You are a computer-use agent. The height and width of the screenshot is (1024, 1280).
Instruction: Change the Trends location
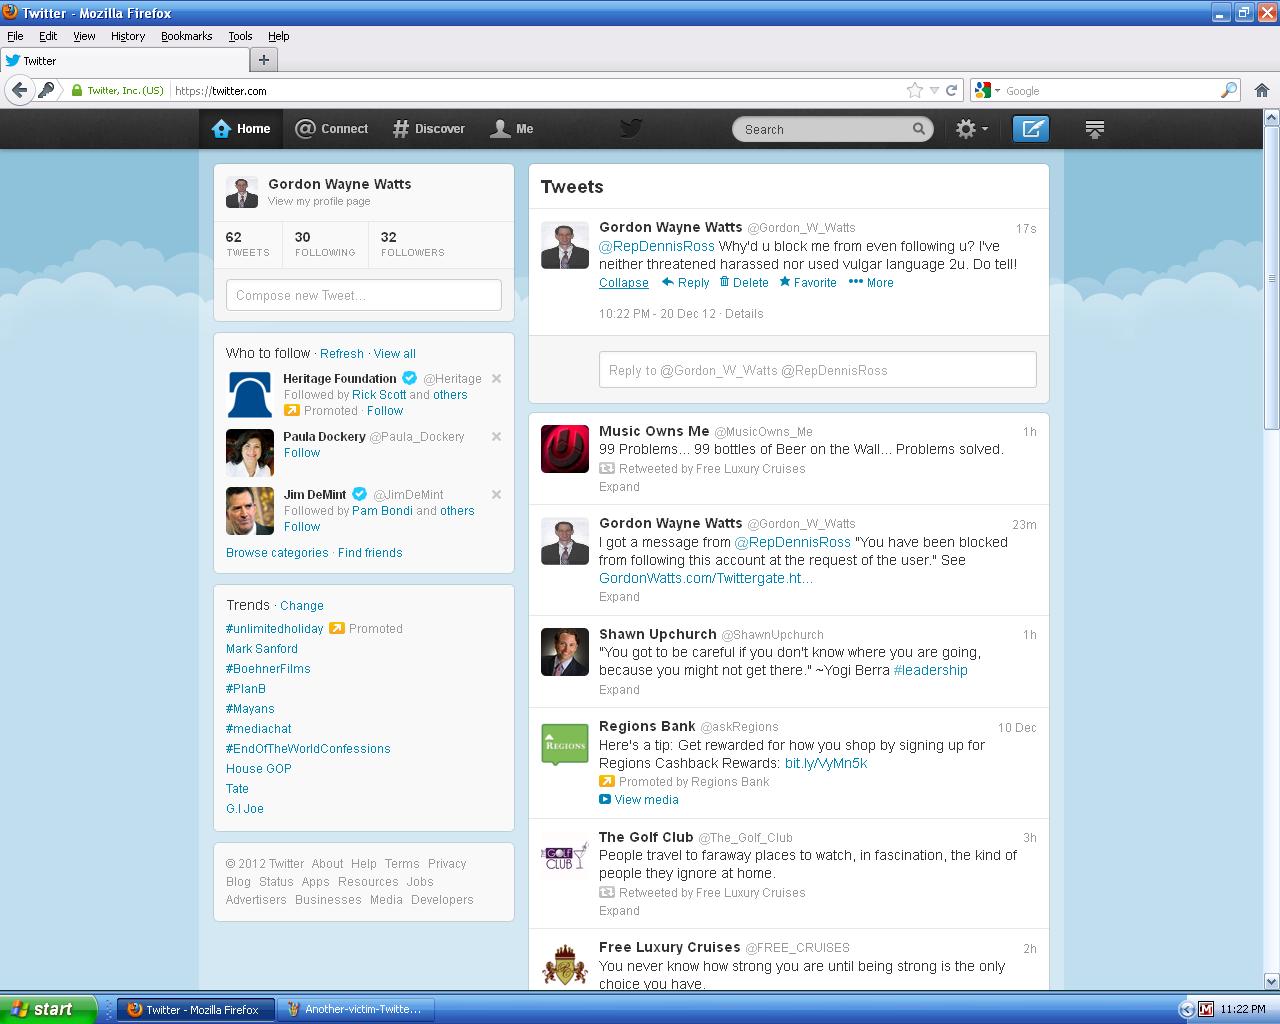[x=302, y=606]
